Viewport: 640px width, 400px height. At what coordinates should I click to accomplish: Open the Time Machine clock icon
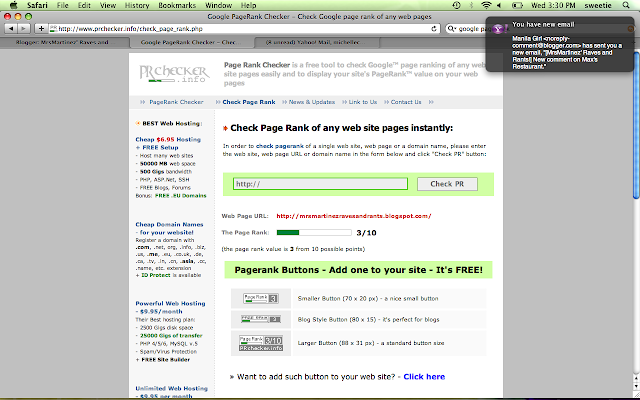pos(456,5)
